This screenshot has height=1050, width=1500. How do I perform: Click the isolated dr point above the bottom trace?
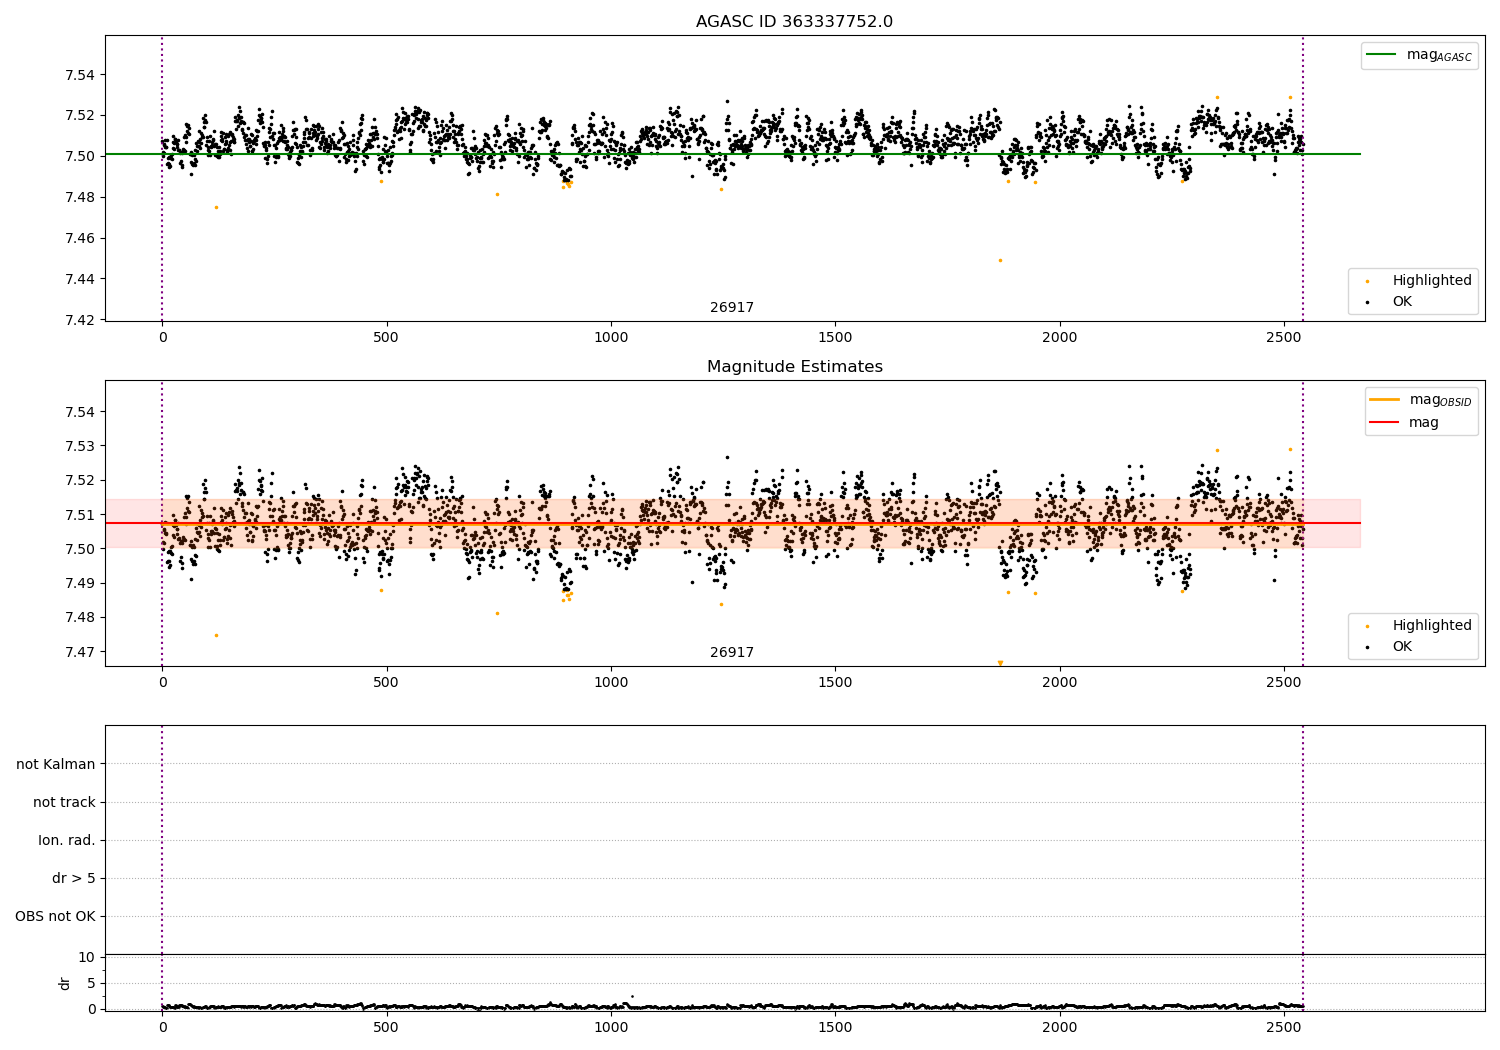(x=632, y=996)
